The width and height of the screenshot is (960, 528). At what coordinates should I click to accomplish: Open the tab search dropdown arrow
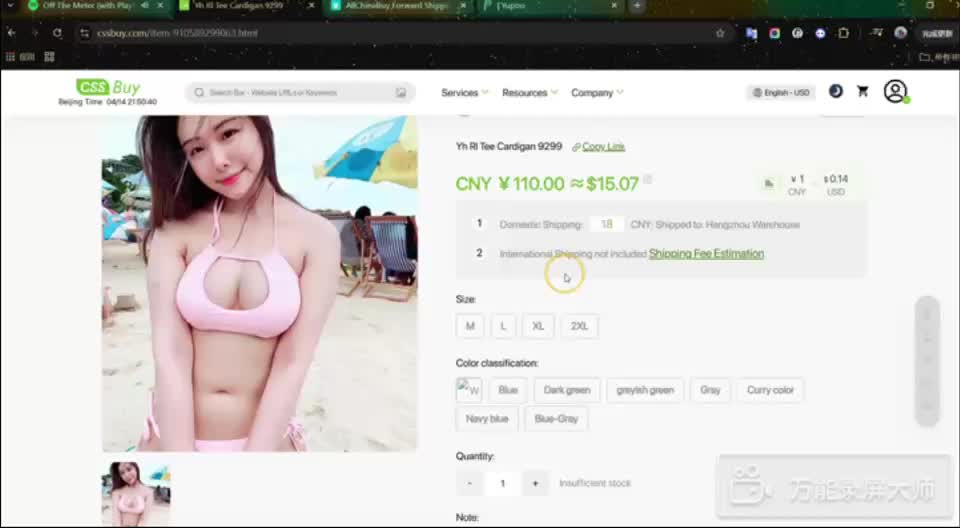[10, 6]
